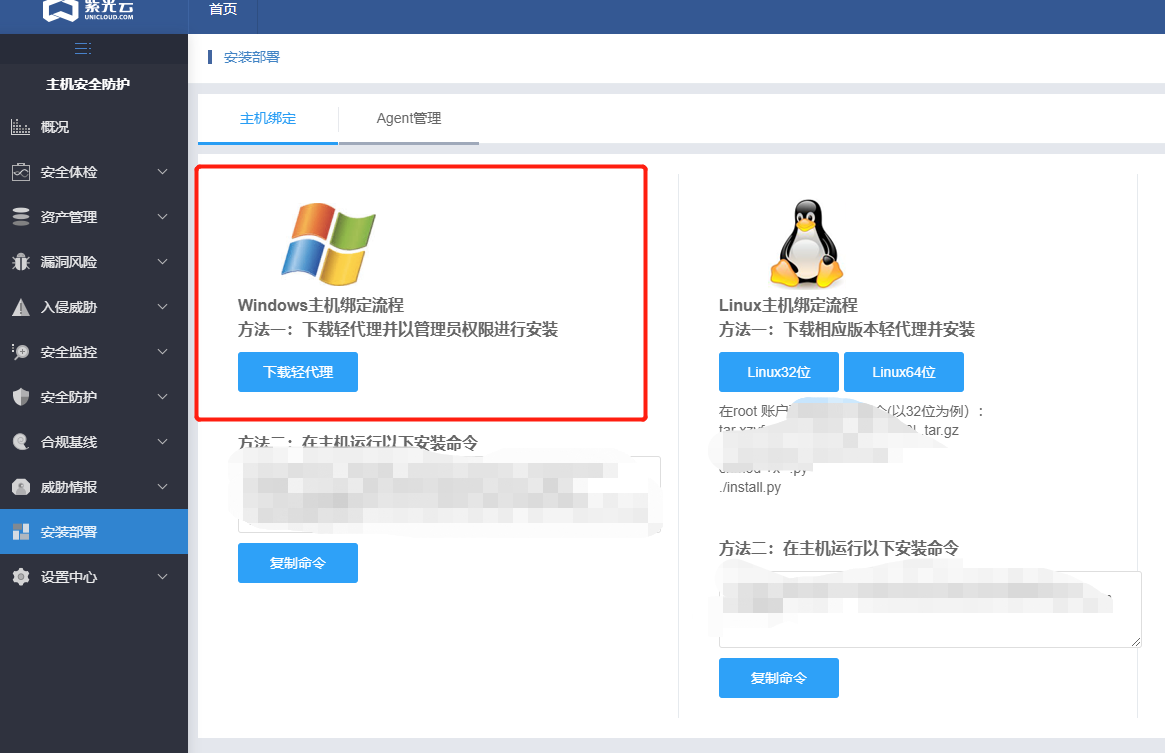Download the Linux64位 agent
1165x753 pixels.
903,372
